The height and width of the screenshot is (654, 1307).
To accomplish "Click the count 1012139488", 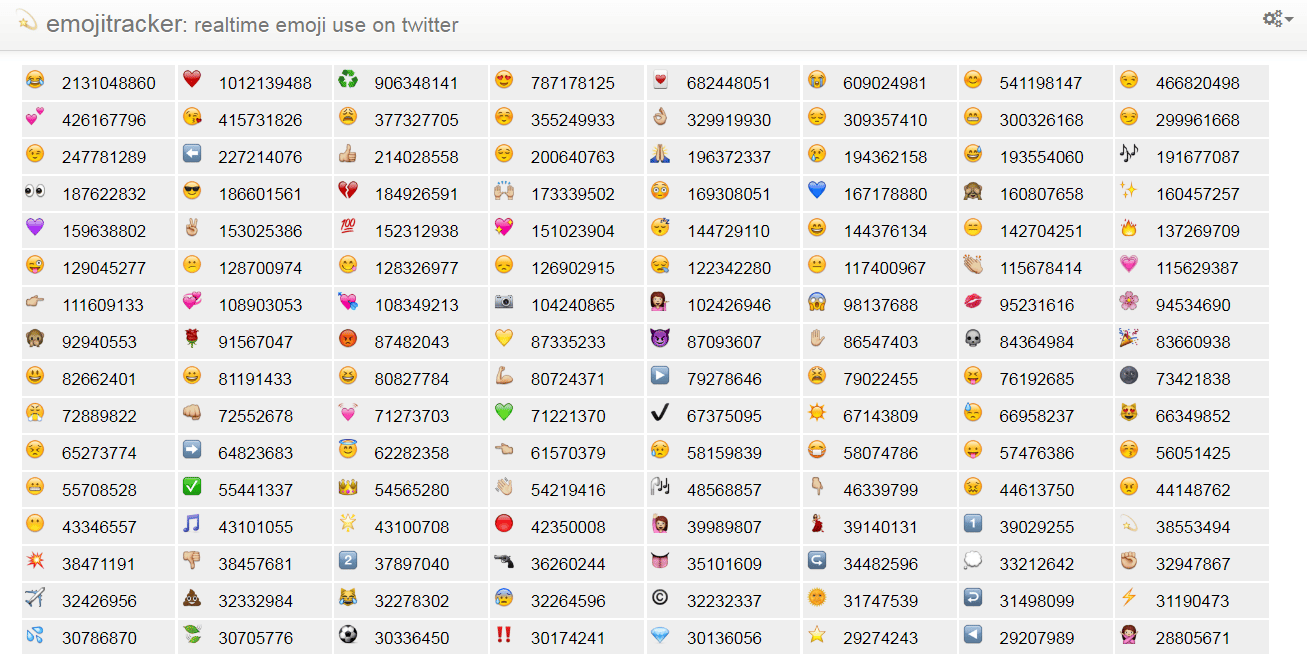I will [265, 83].
